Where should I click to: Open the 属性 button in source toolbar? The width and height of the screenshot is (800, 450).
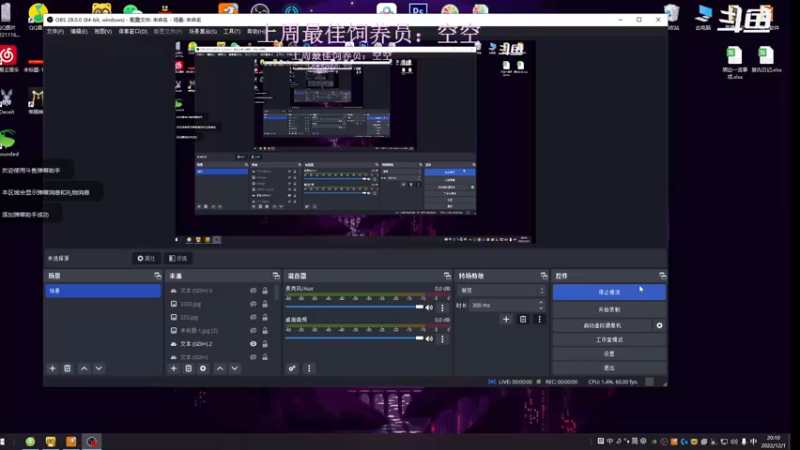point(146,259)
